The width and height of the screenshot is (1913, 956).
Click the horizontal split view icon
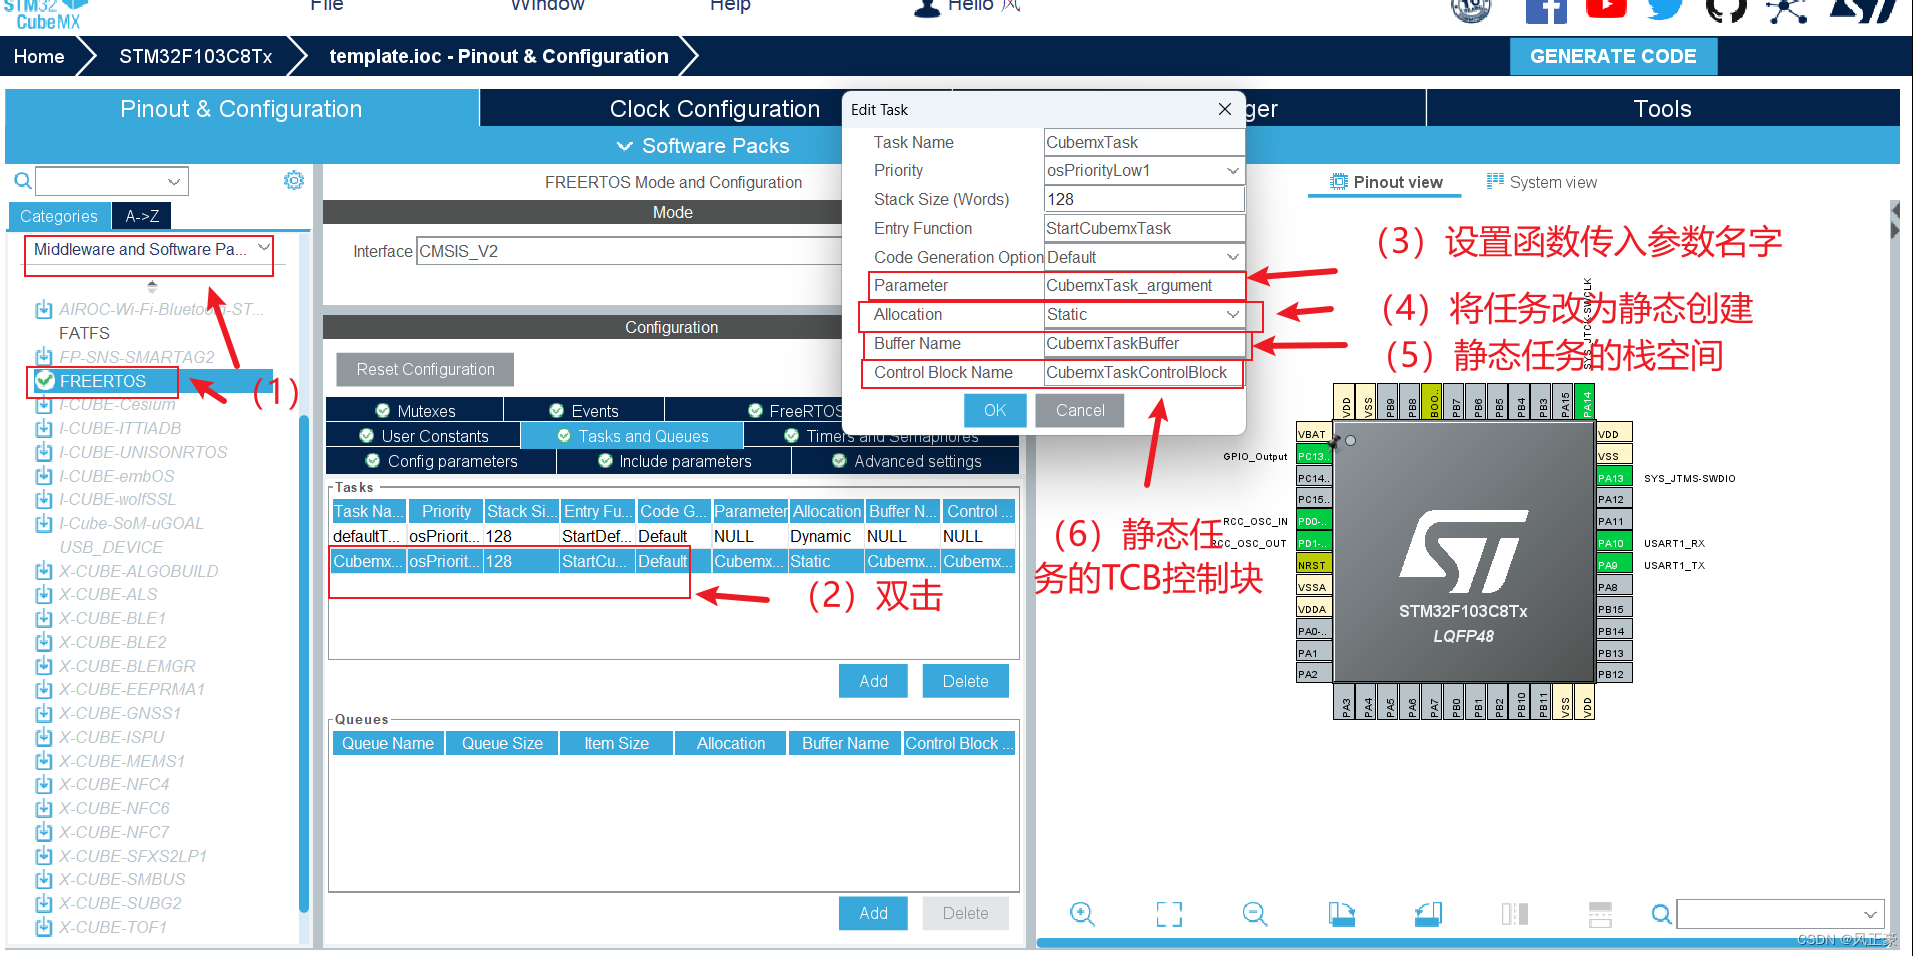pyautogui.click(x=1600, y=913)
